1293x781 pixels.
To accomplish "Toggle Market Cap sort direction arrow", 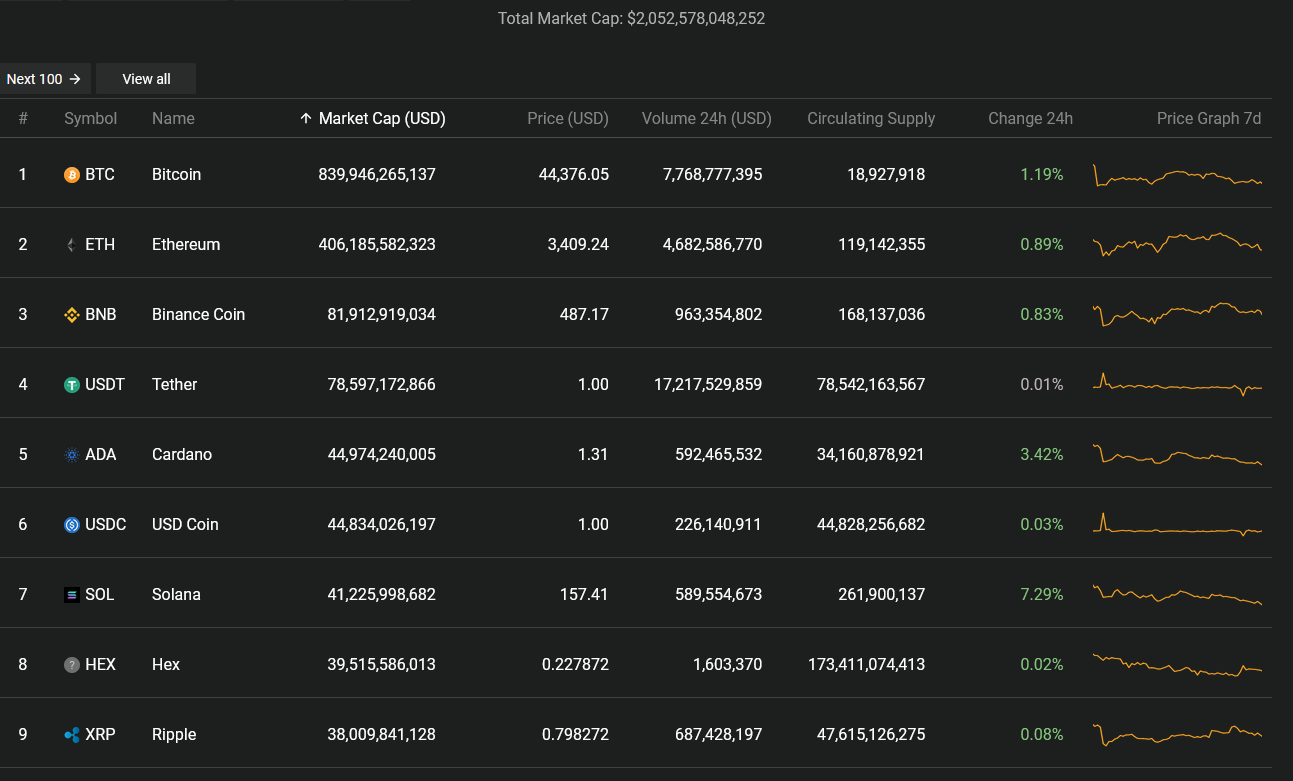I will tap(306, 118).
